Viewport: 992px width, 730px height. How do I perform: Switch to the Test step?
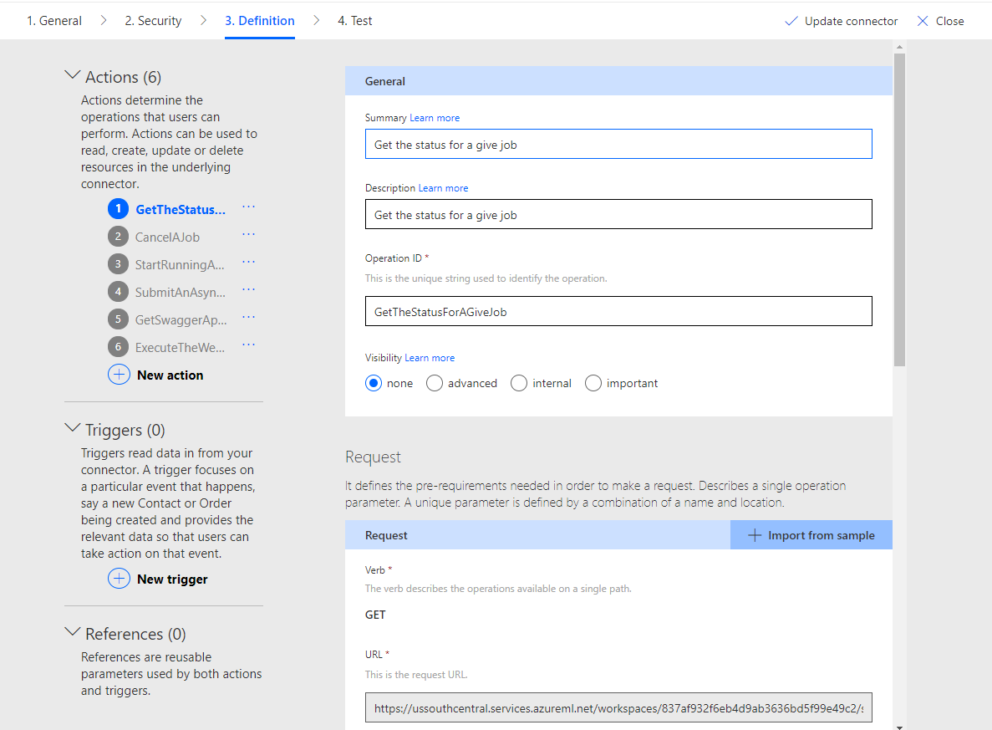(x=354, y=20)
